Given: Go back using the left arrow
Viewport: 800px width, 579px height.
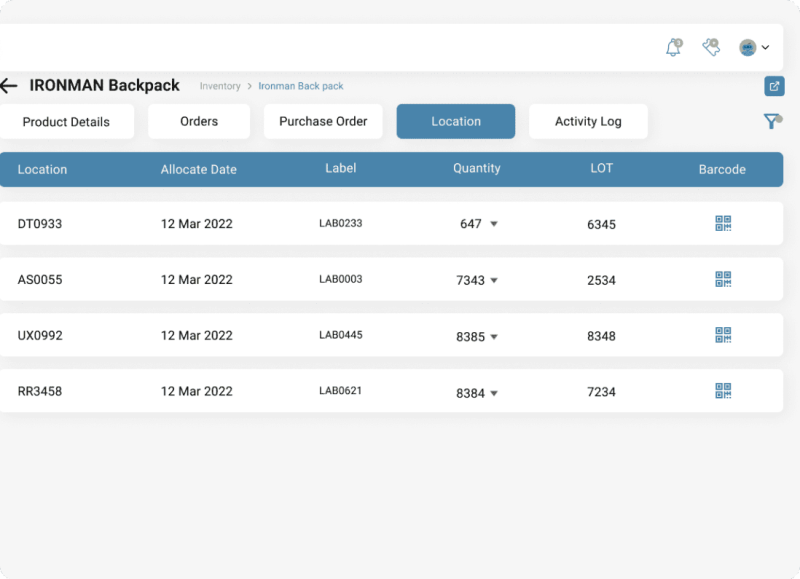Looking at the screenshot, I should 9,86.
